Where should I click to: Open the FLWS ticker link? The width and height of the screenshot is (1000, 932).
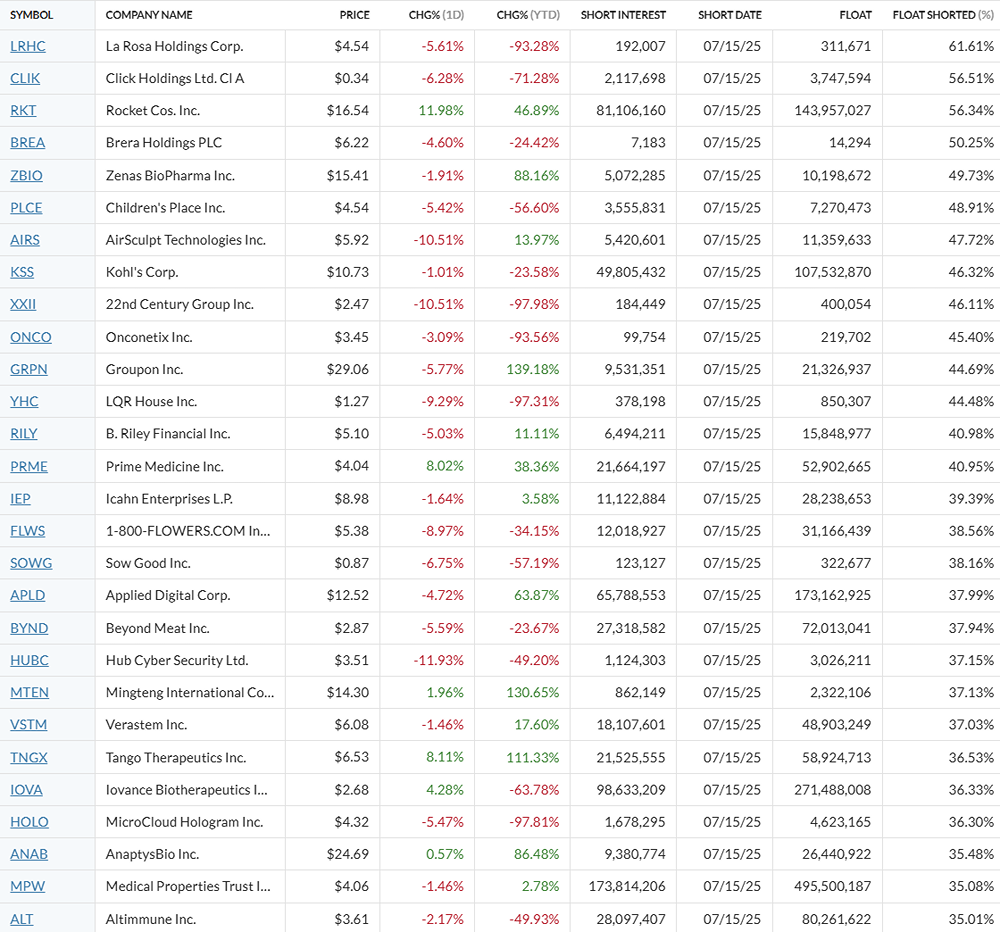tap(27, 531)
